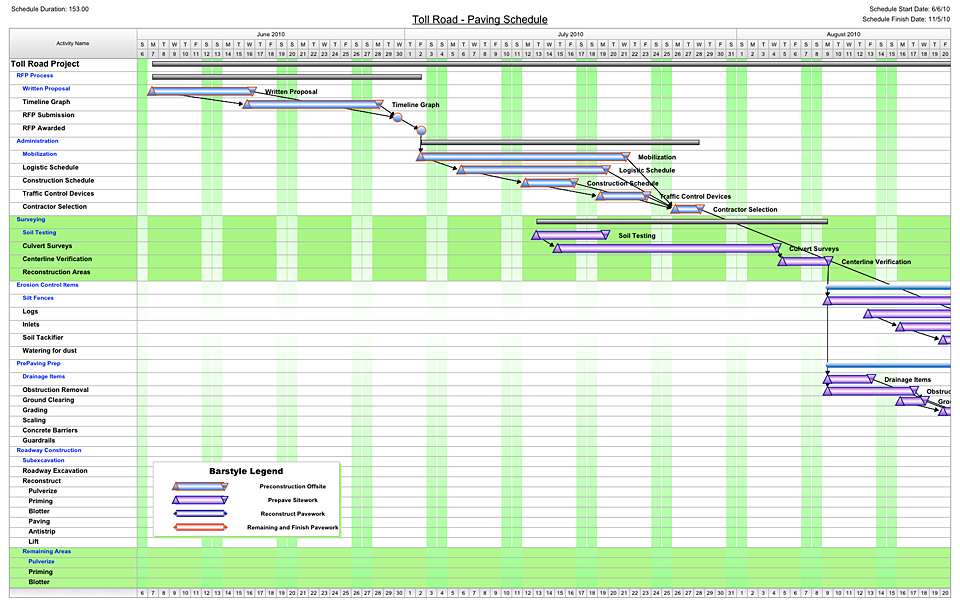Image resolution: width=960 pixels, height=605 pixels.
Task: Select the Prepave Sitework legend bar symbol
Action: pyautogui.click(x=201, y=500)
